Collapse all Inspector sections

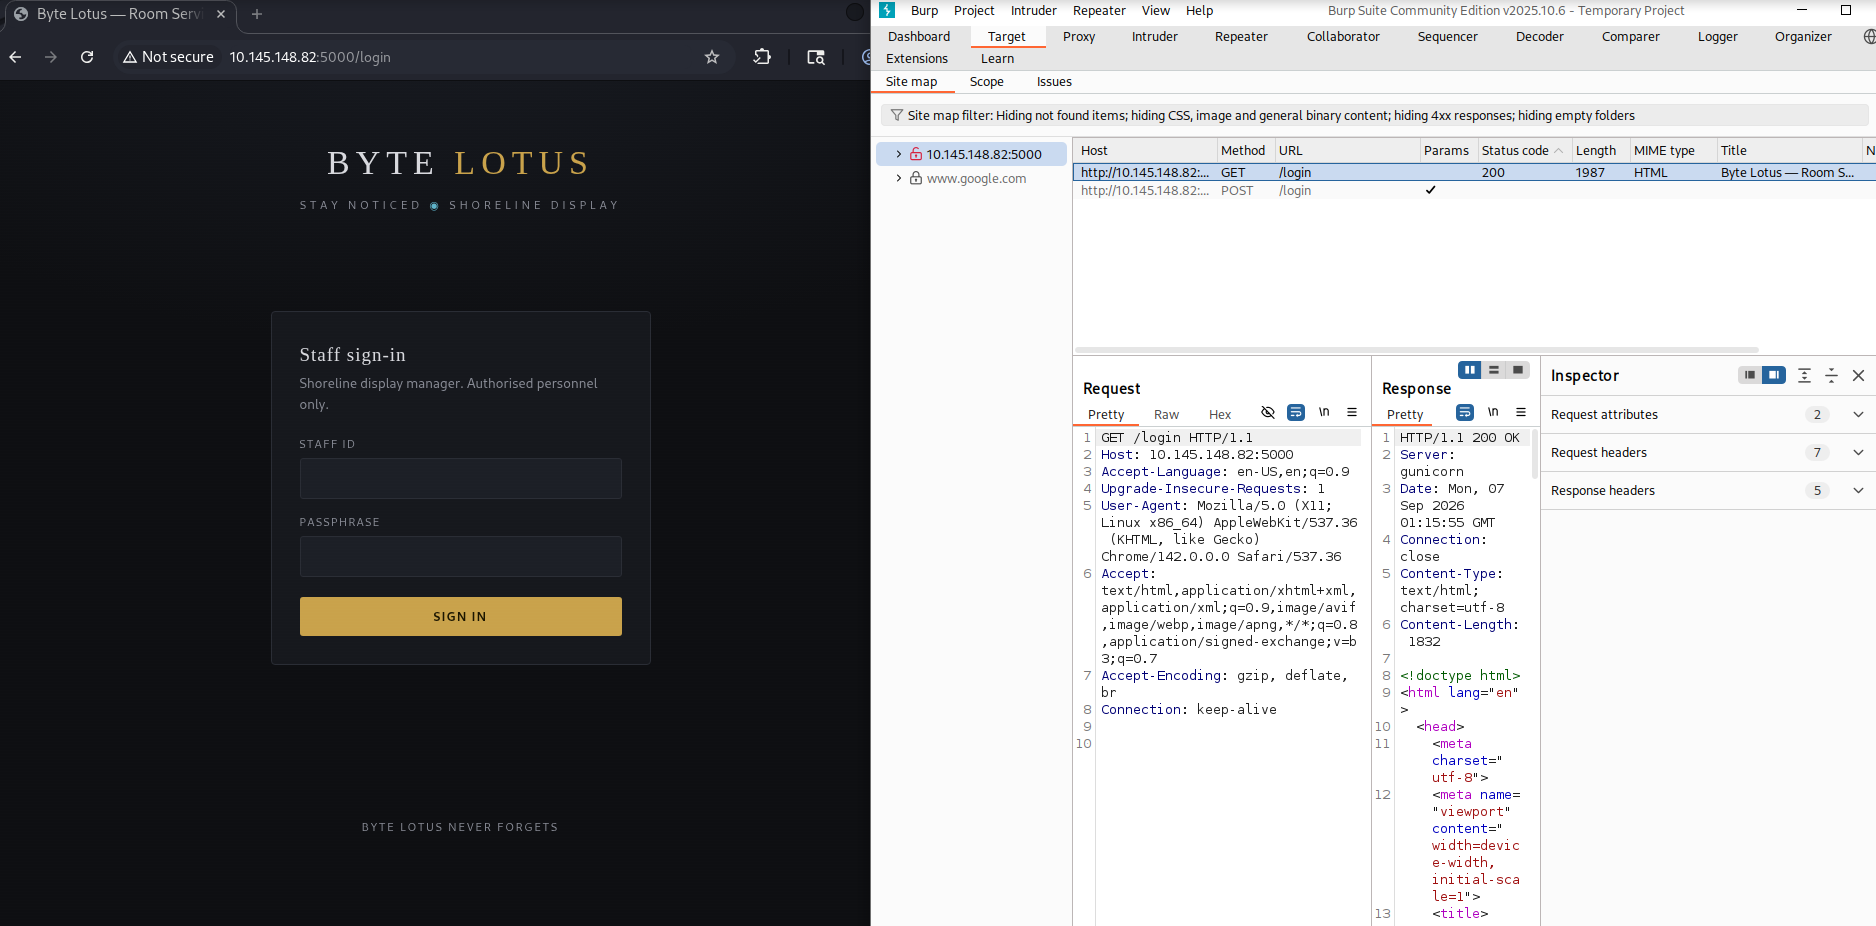pos(1831,375)
